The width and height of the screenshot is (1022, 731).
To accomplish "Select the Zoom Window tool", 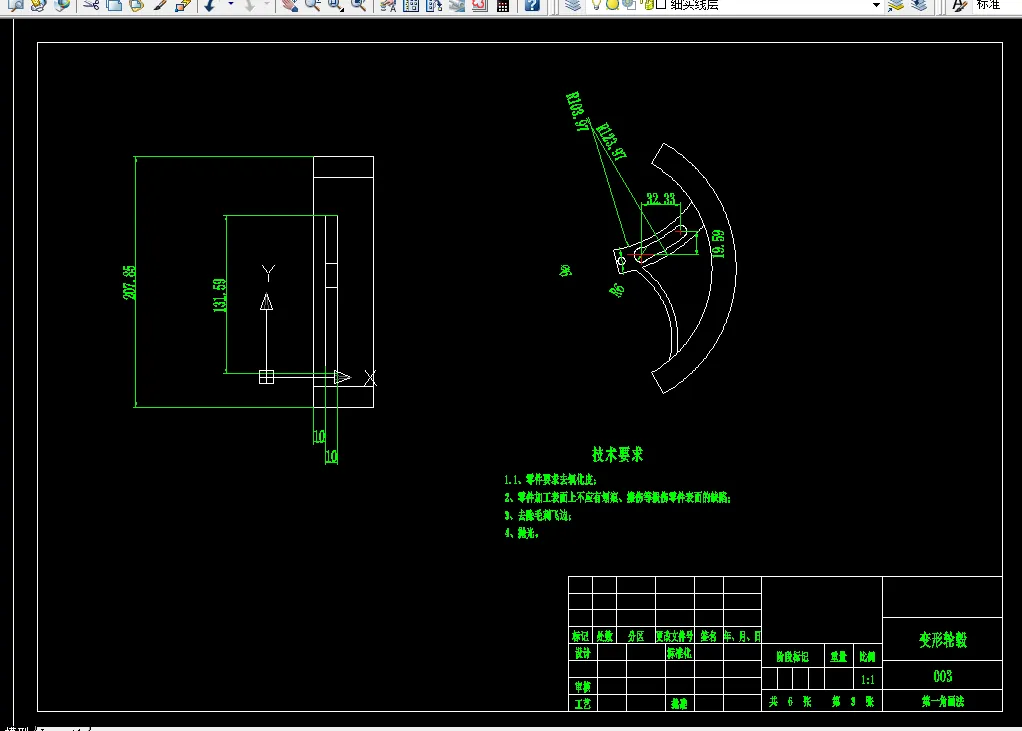I will pyautogui.click(x=336, y=5).
